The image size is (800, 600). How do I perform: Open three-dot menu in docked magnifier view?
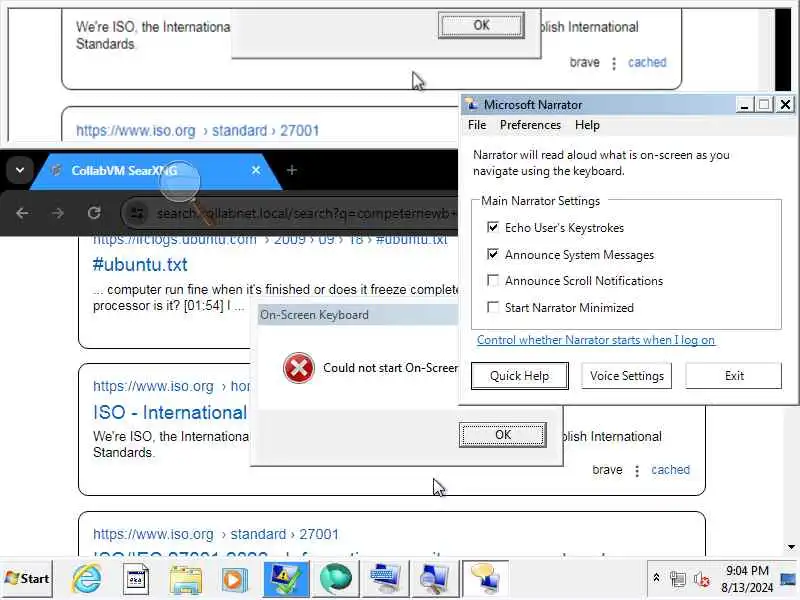coord(614,63)
